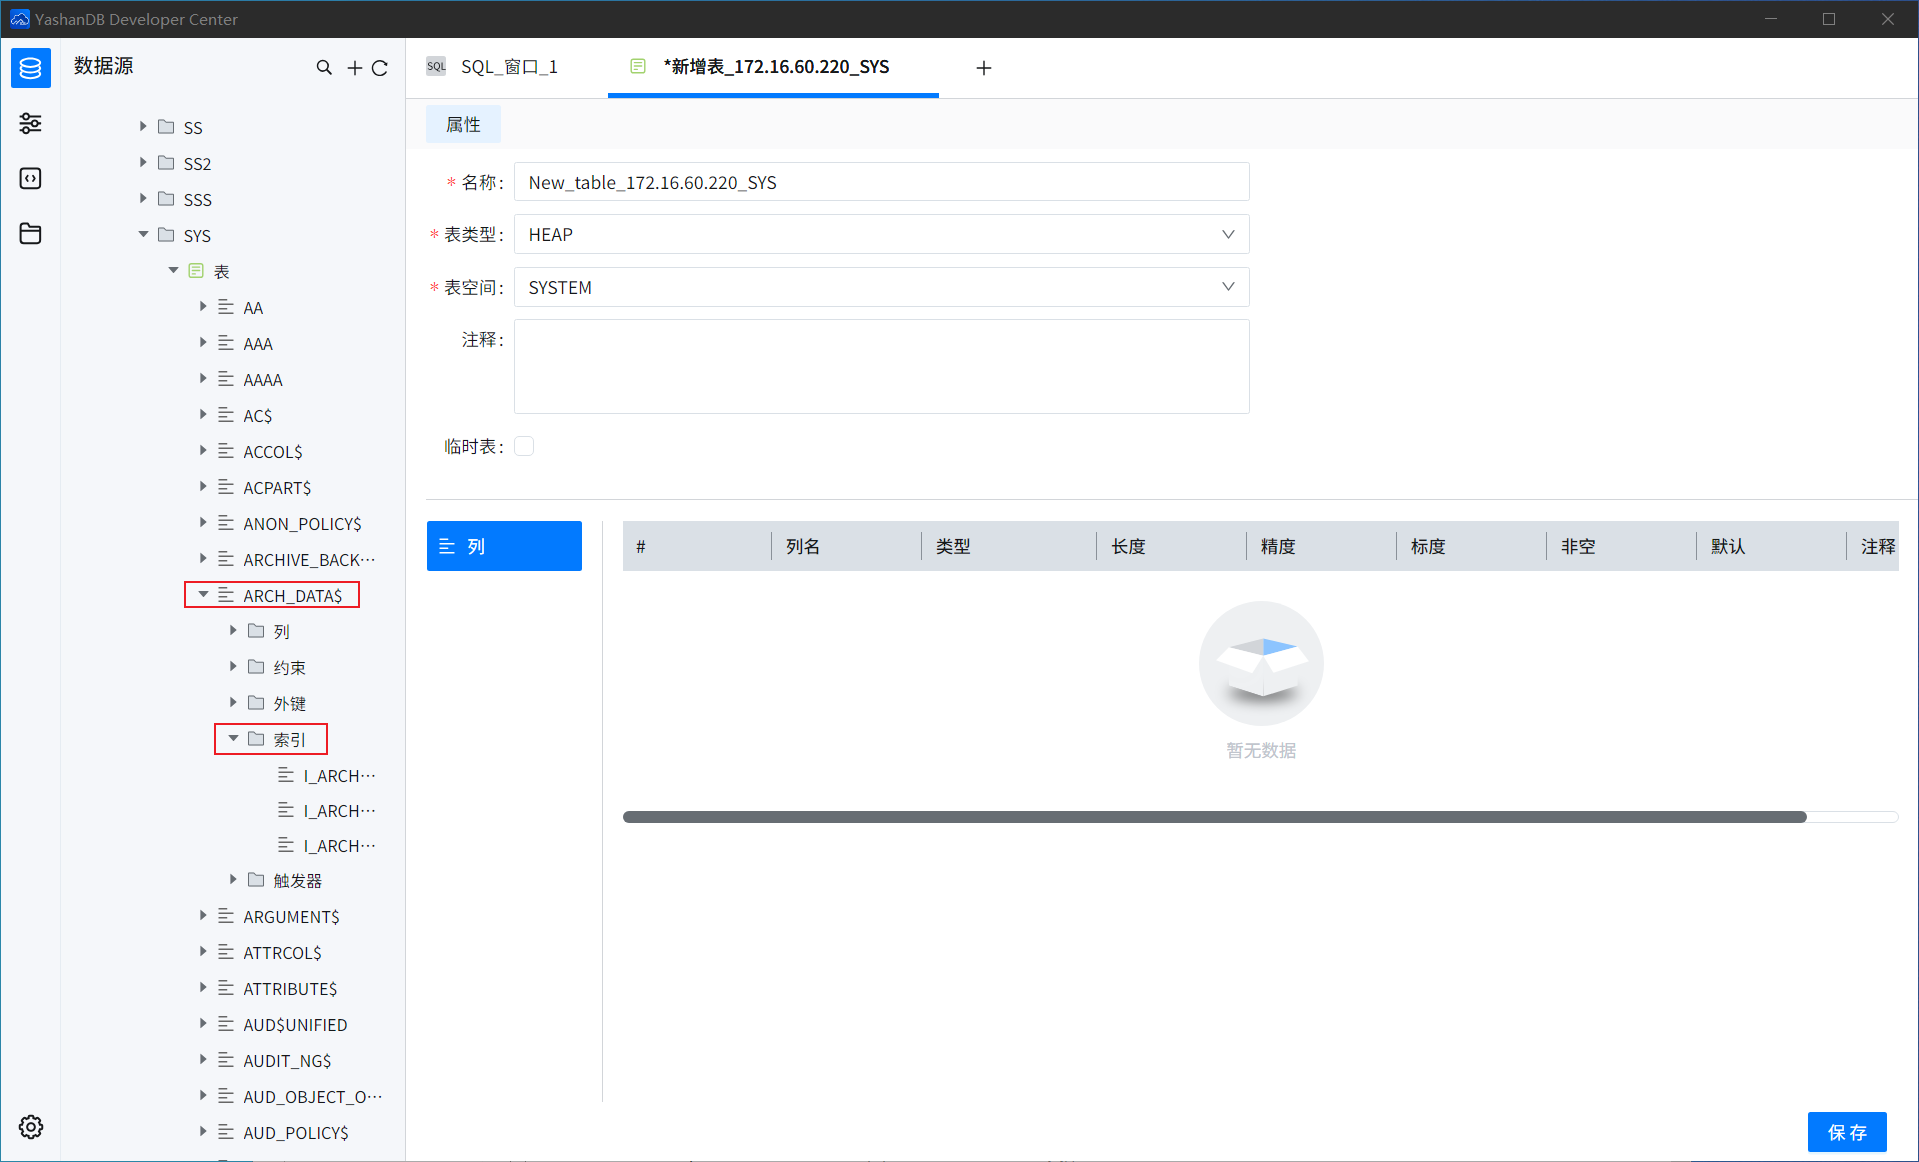The height and width of the screenshot is (1162, 1919).
Task: Click the plus icon to add data source
Action: [x=354, y=68]
